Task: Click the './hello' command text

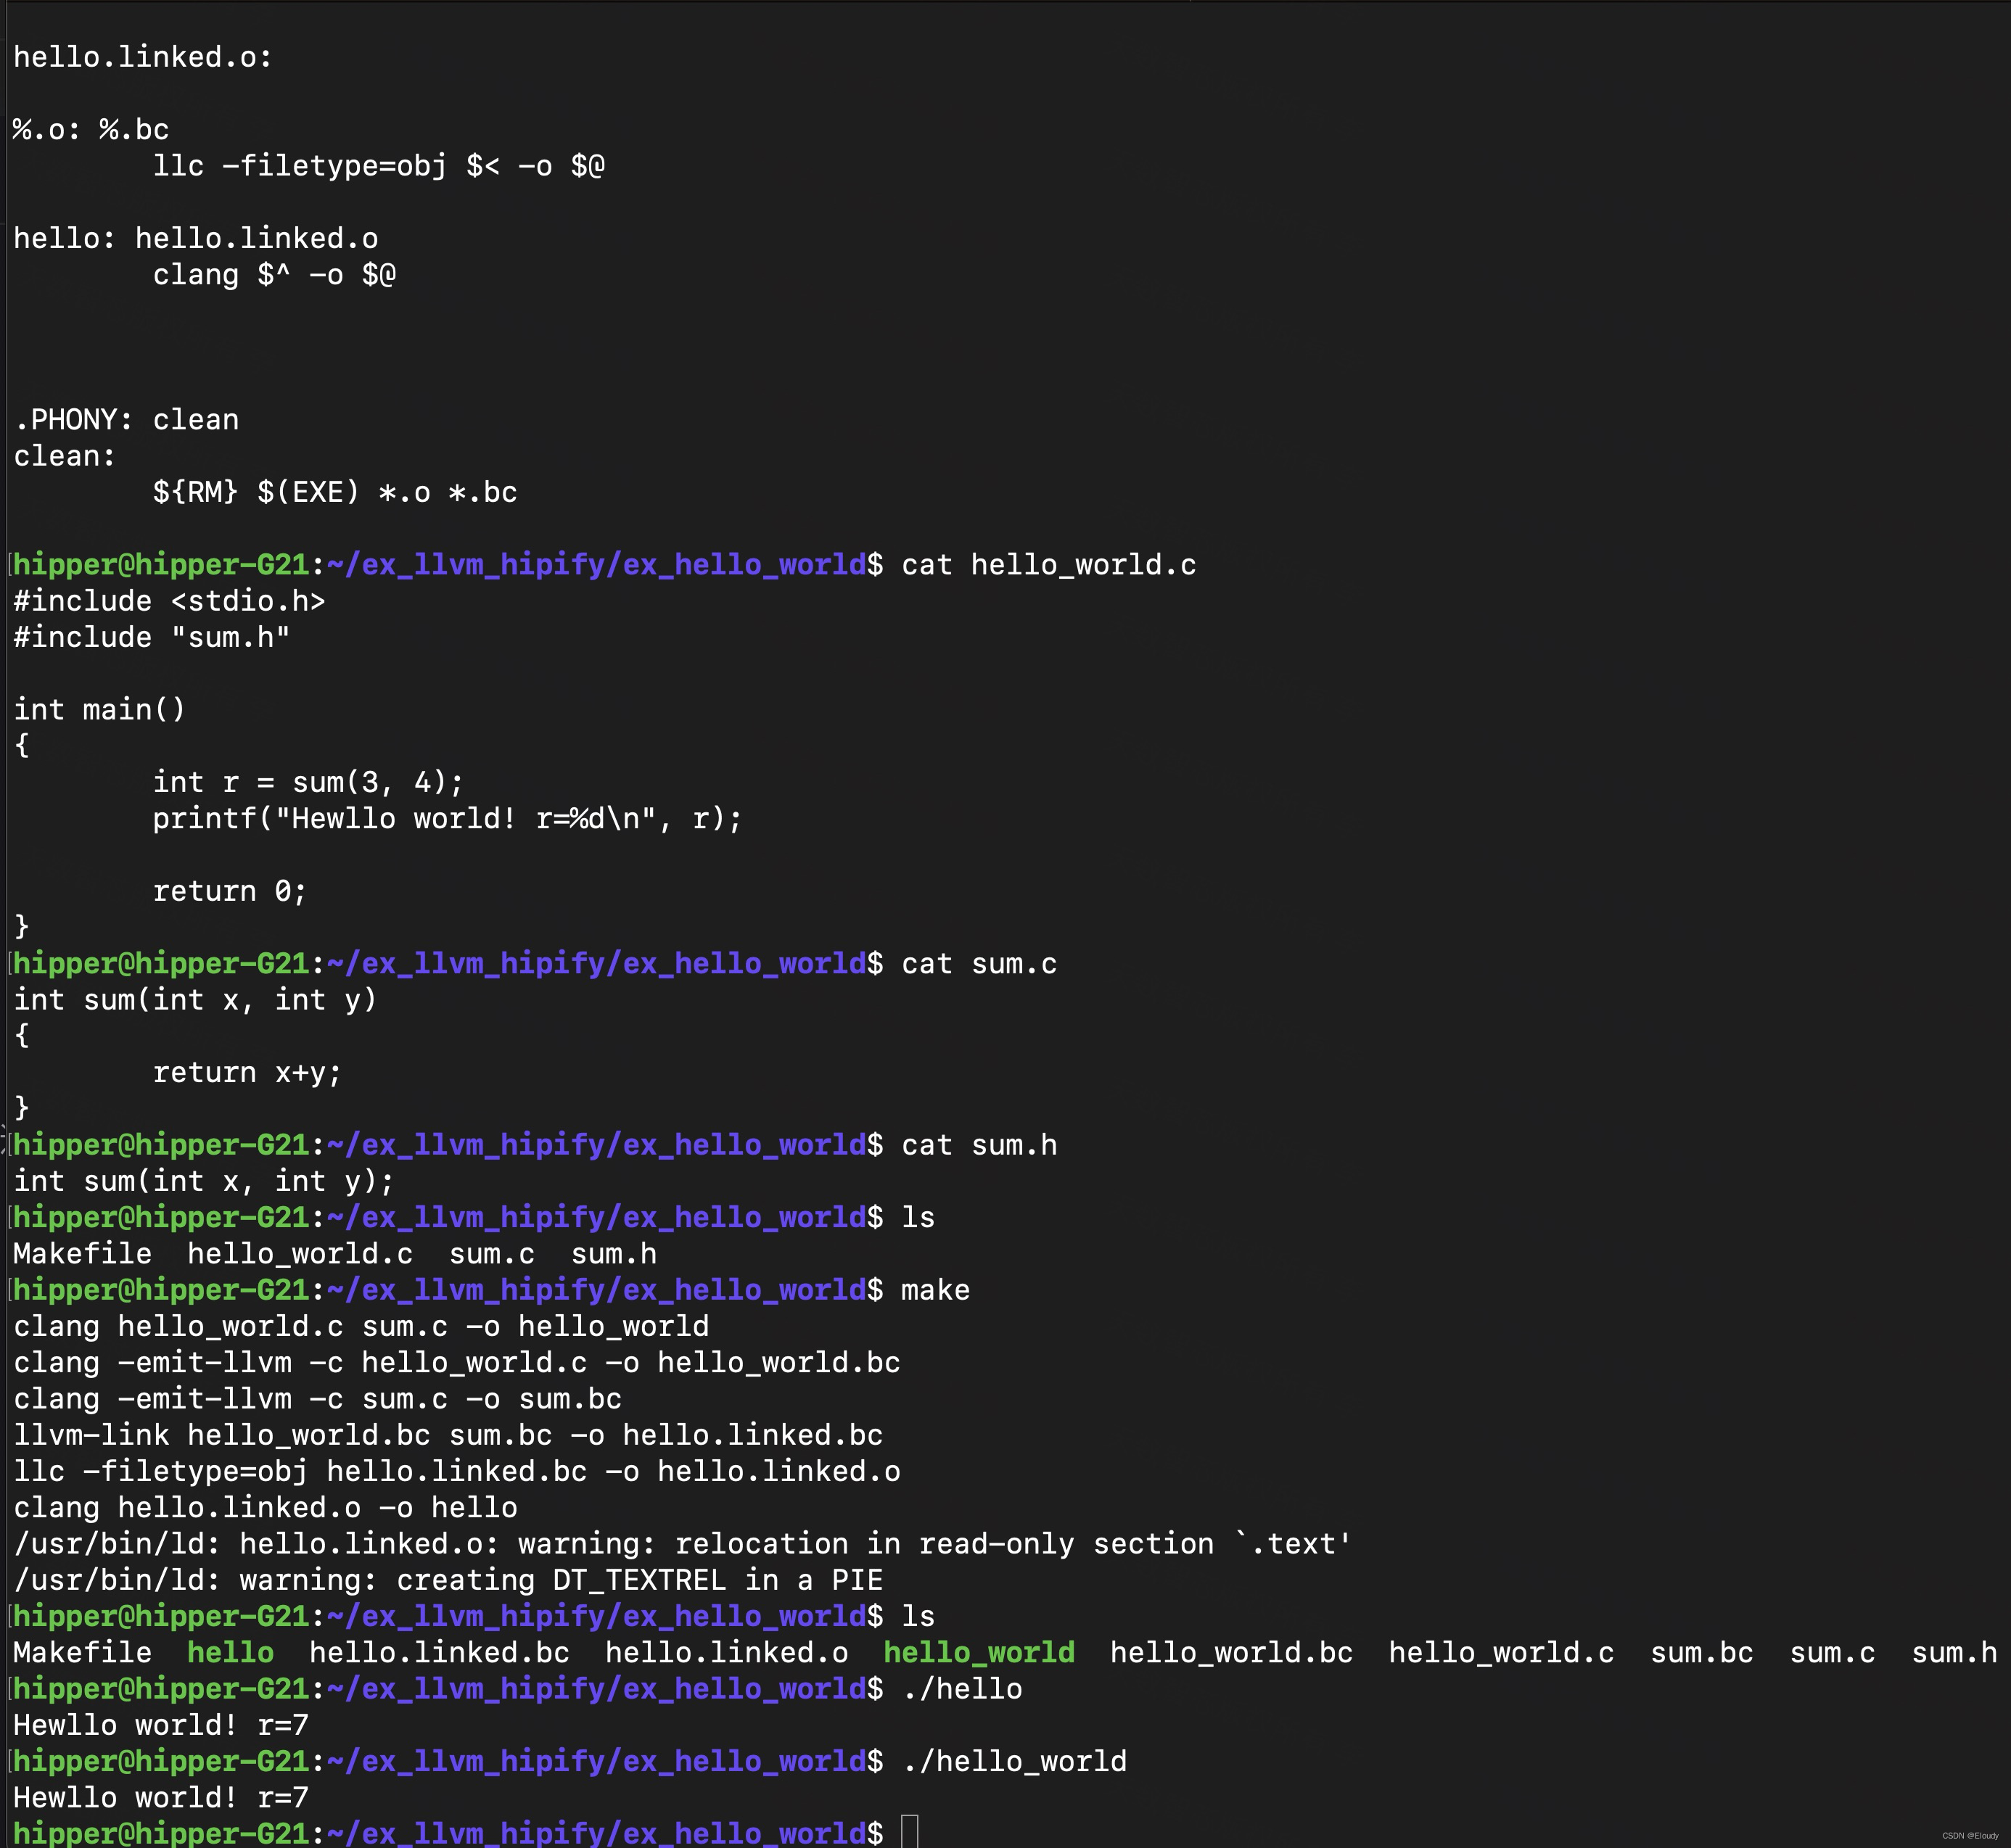Action: [961, 1689]
